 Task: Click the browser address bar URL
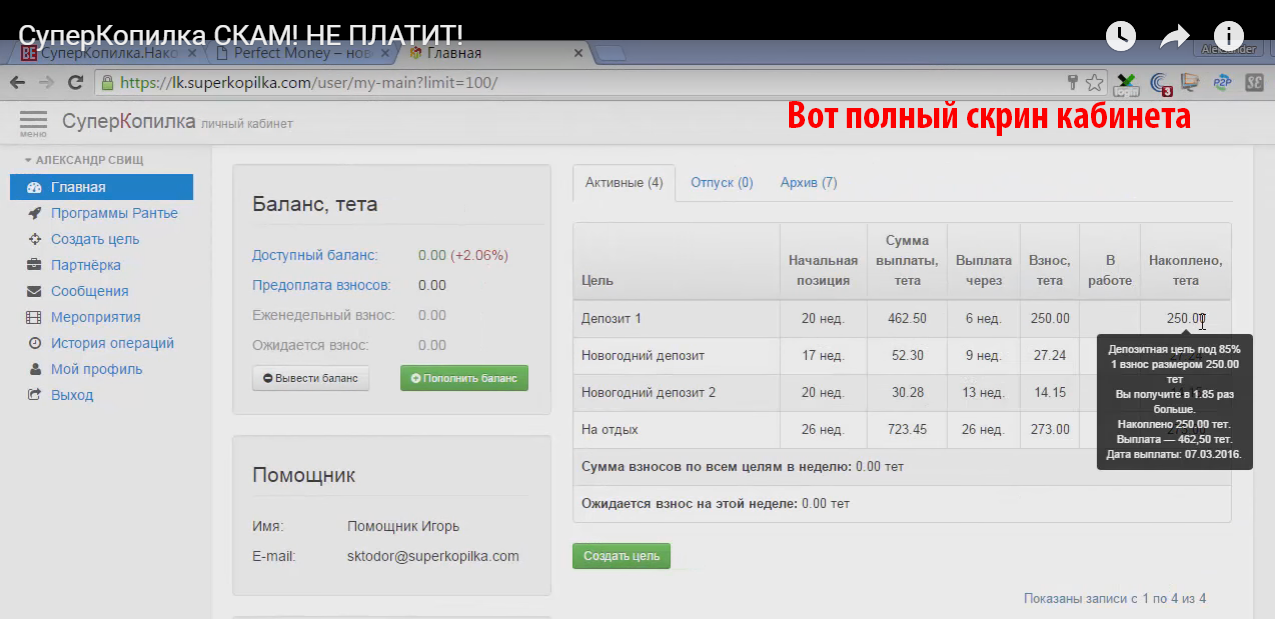(x=308, y=83)
